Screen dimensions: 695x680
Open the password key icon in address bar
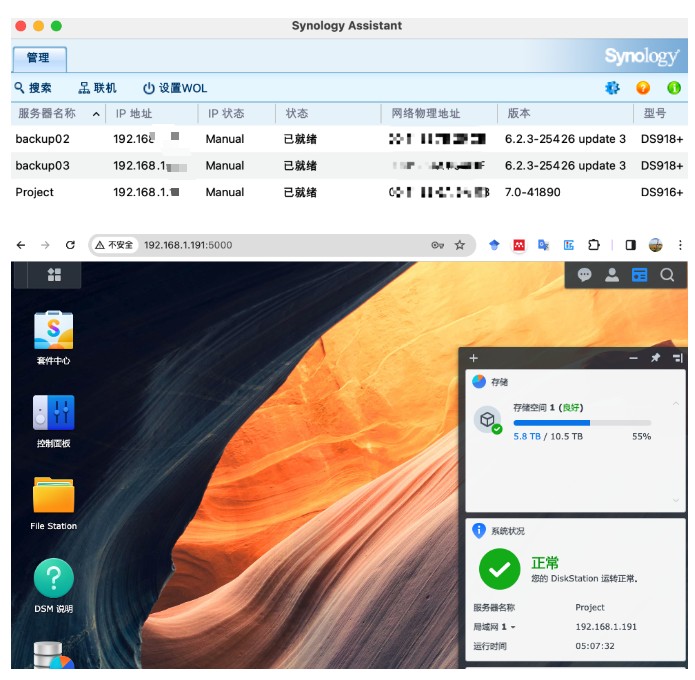437,245
